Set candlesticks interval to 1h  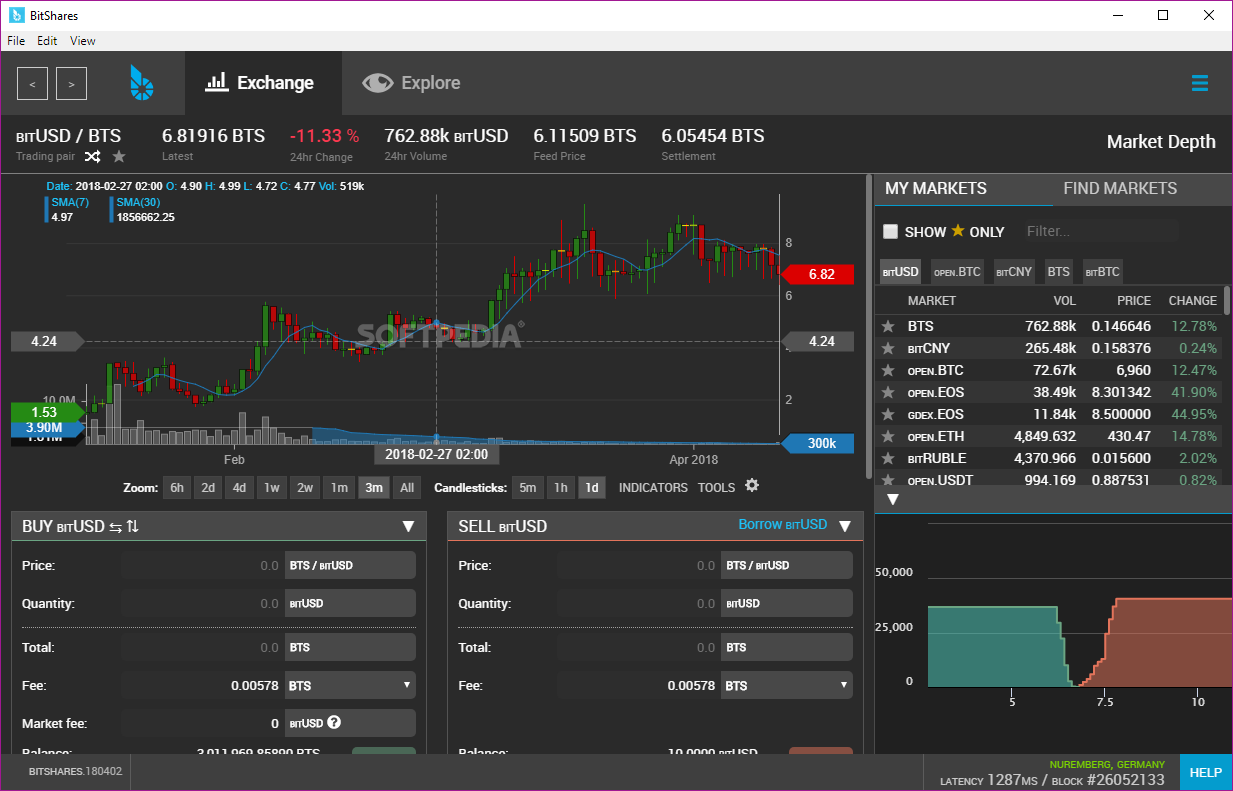click(x=561, y=488)
